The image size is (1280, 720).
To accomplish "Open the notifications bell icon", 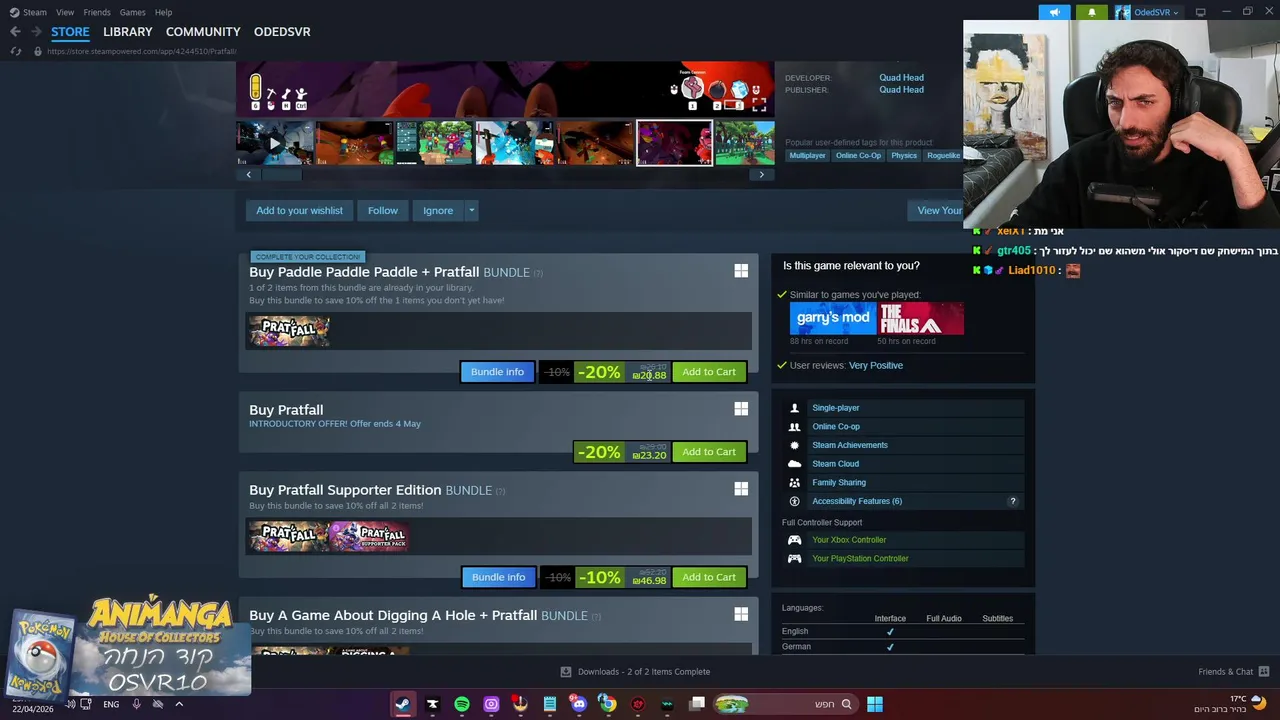I will tap(1091, 12).
